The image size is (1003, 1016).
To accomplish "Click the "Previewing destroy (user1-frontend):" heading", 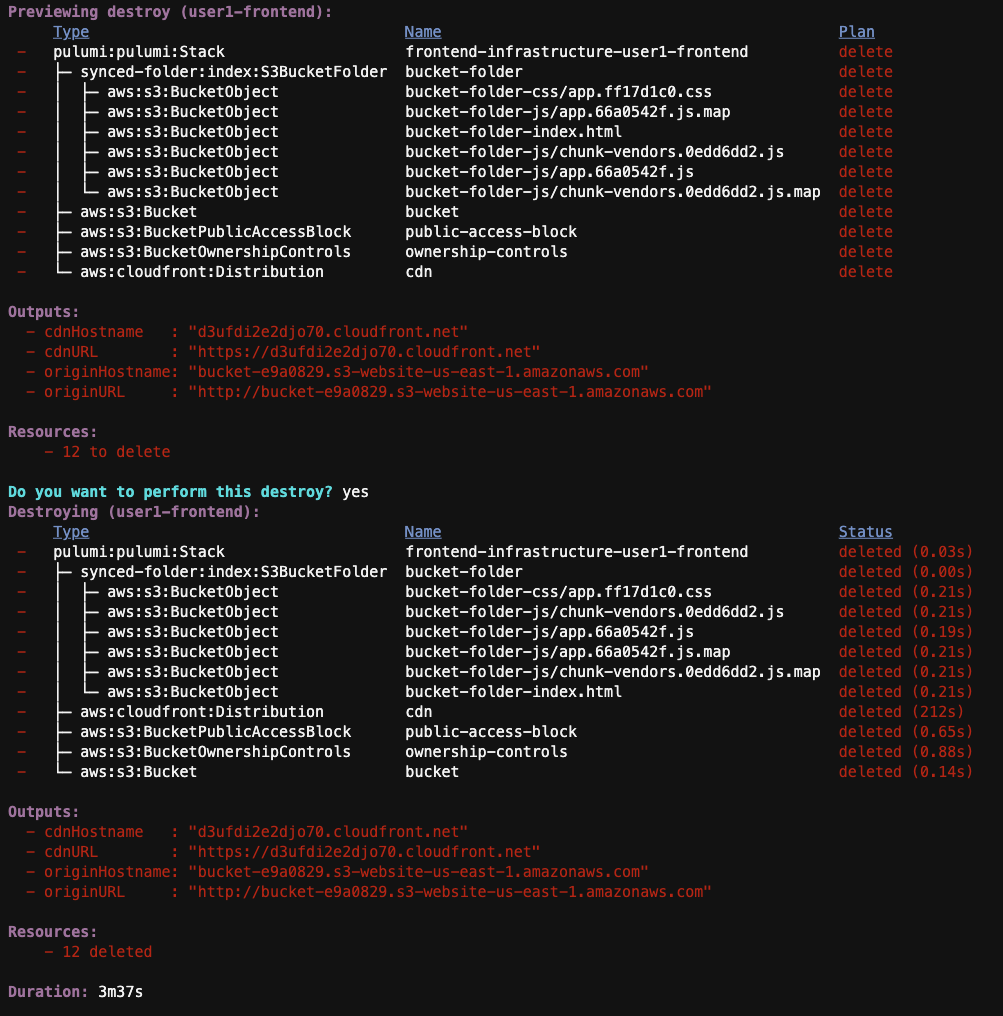I will [170, 12].
